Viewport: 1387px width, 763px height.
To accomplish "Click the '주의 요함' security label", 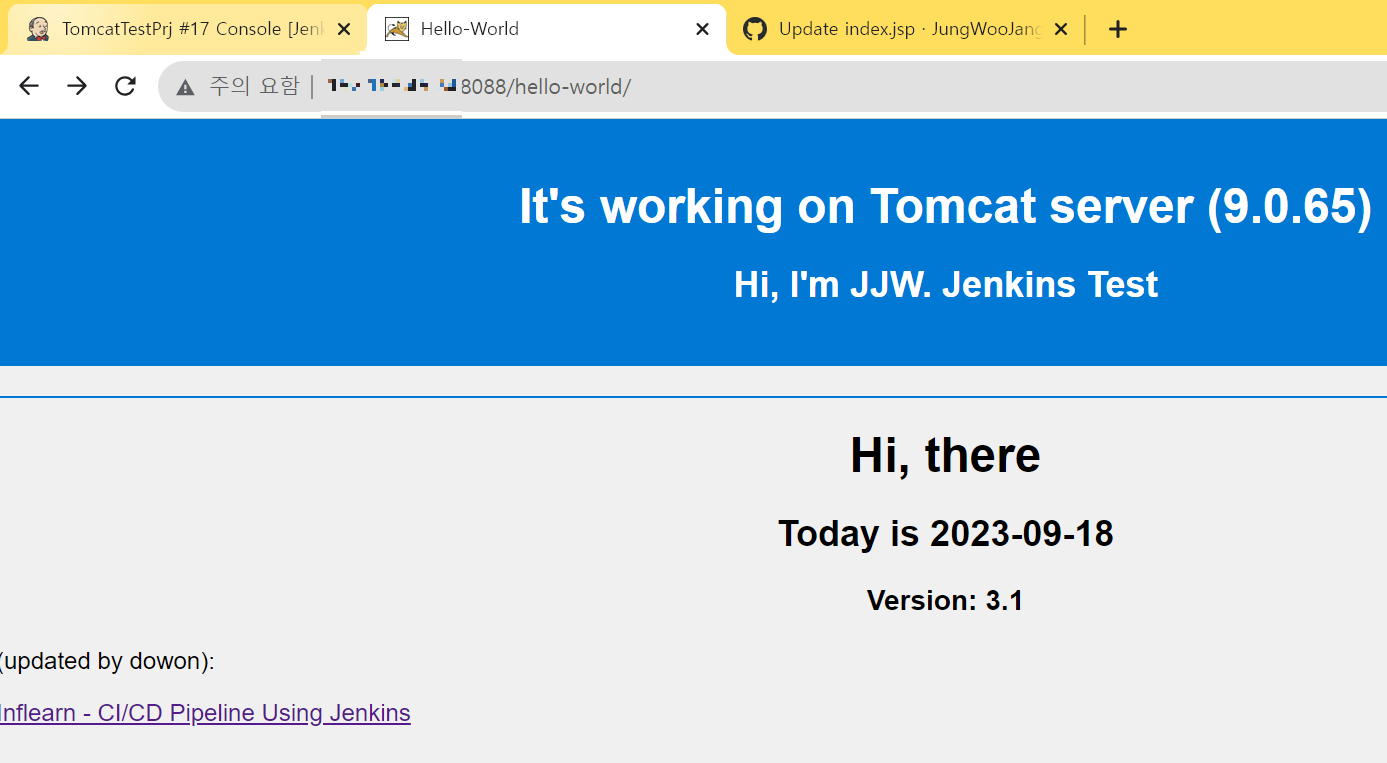I will coord(254,86).
